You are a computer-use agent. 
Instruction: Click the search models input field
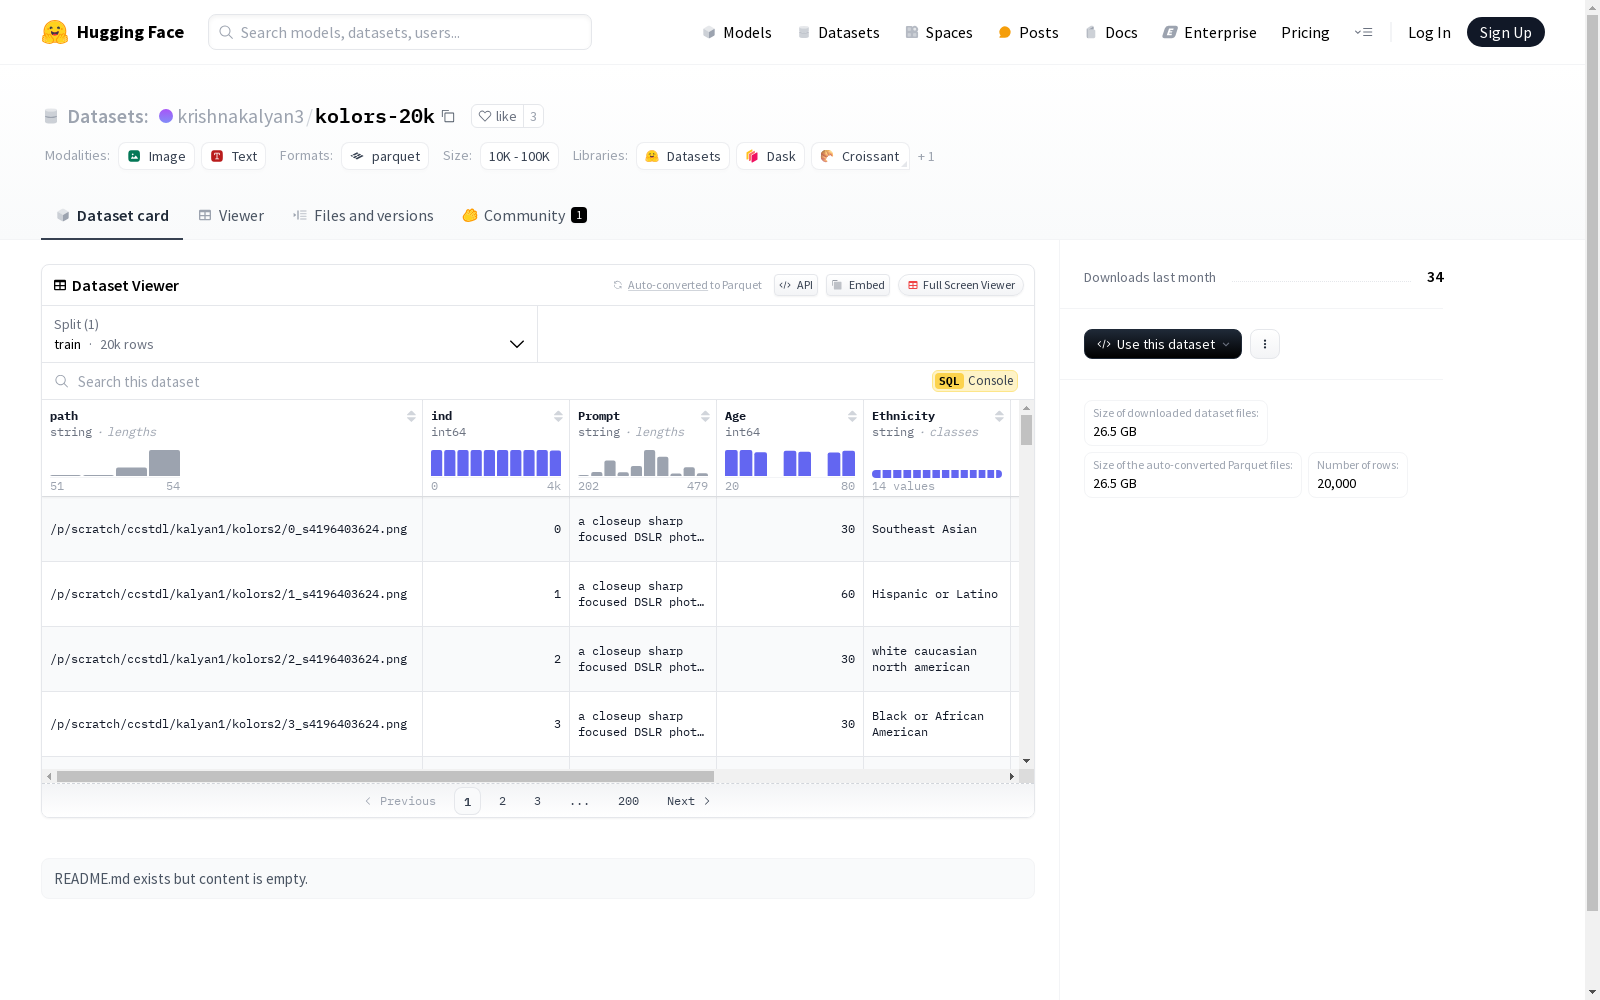[400, 32]
